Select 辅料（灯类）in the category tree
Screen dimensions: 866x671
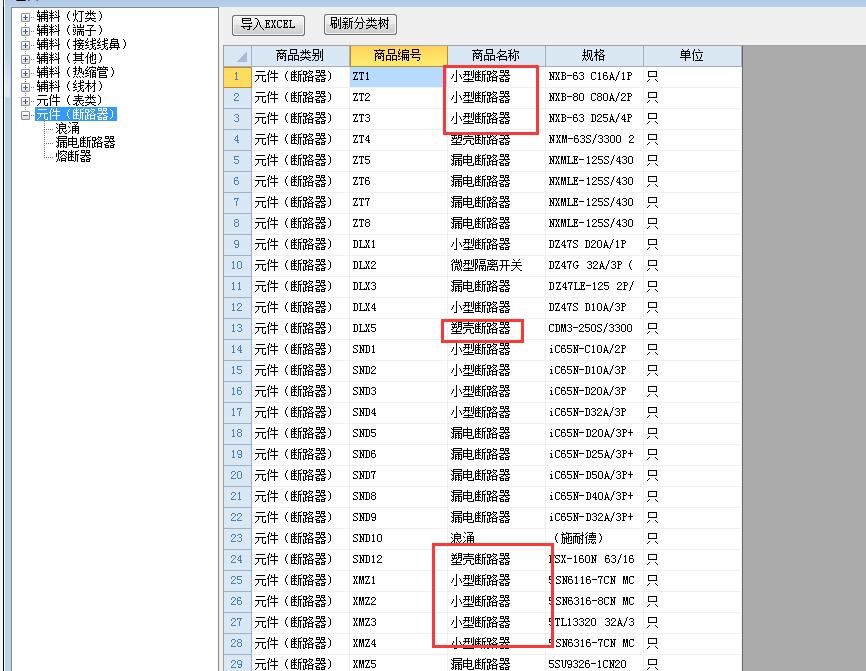[x=70, y=17]
